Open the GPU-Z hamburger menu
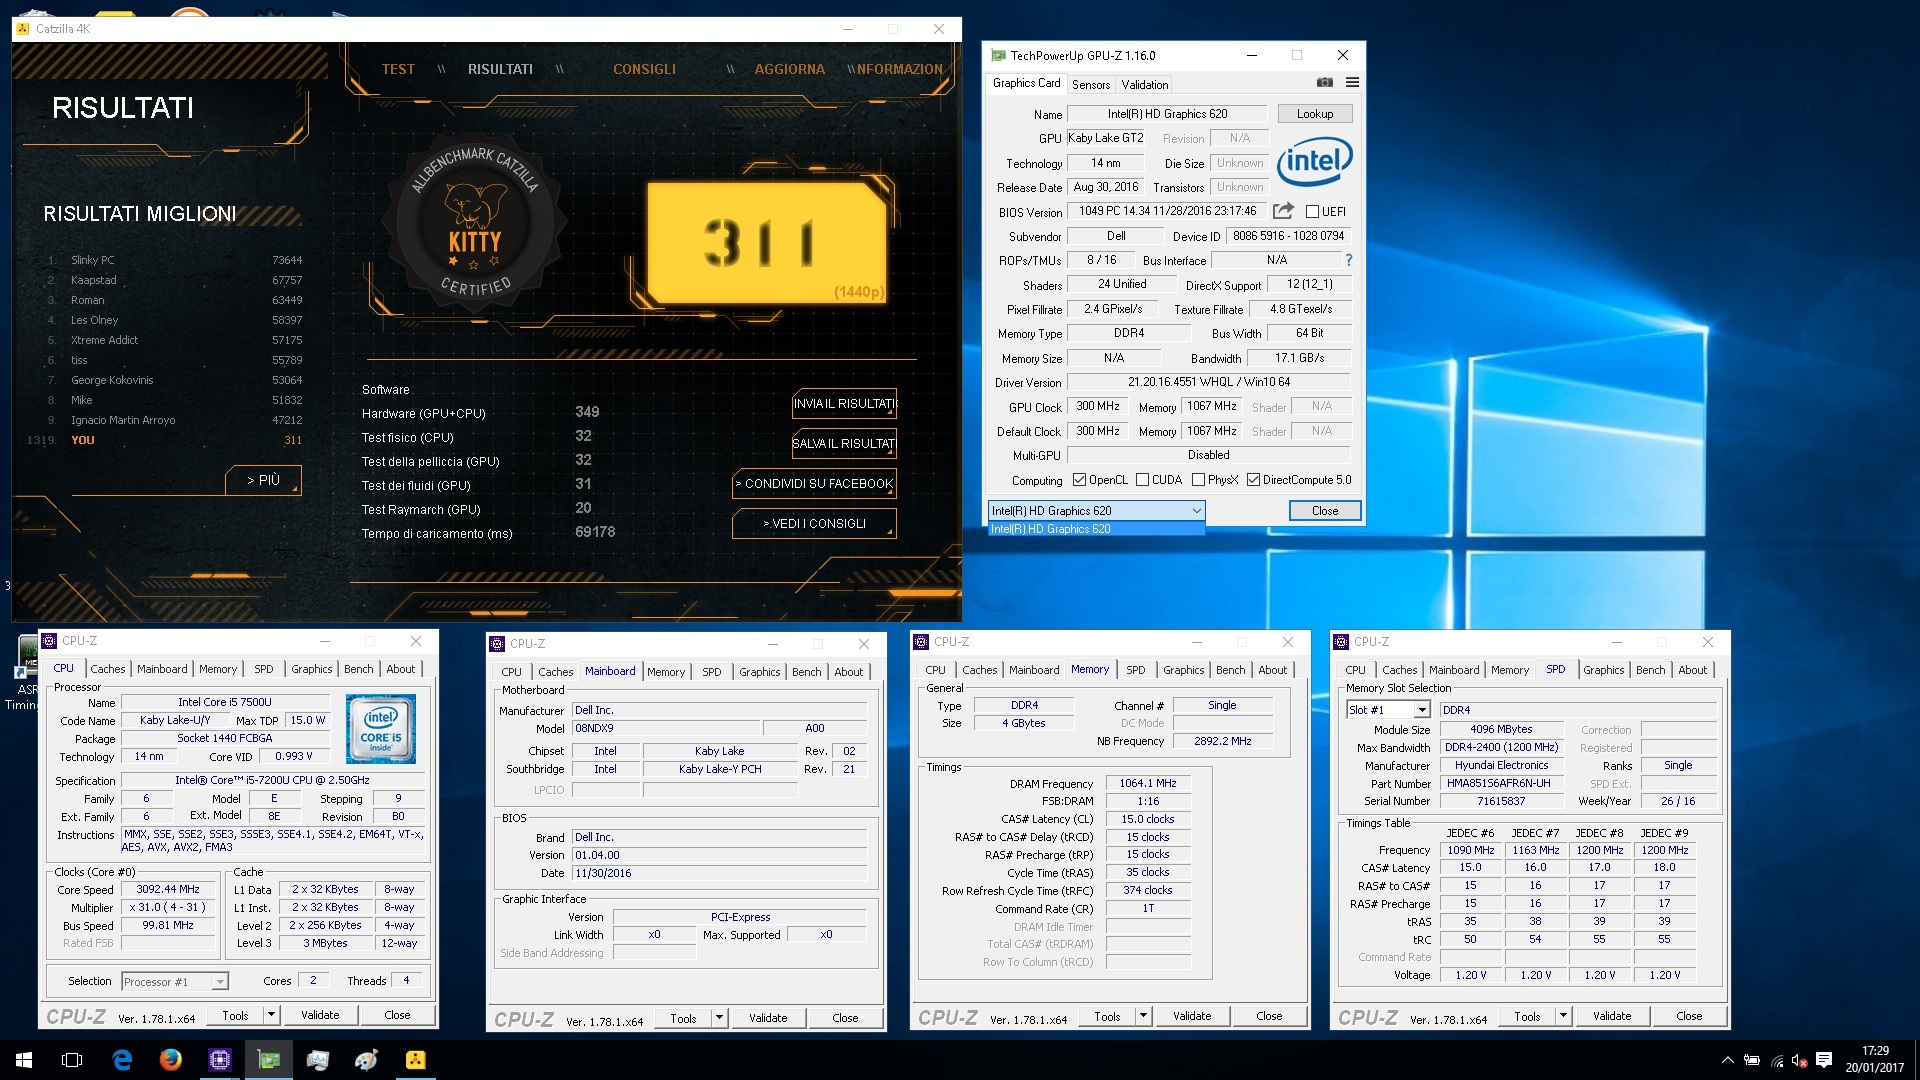The height and width of the screenshot is (1080, 1920). click(1352, 83)
